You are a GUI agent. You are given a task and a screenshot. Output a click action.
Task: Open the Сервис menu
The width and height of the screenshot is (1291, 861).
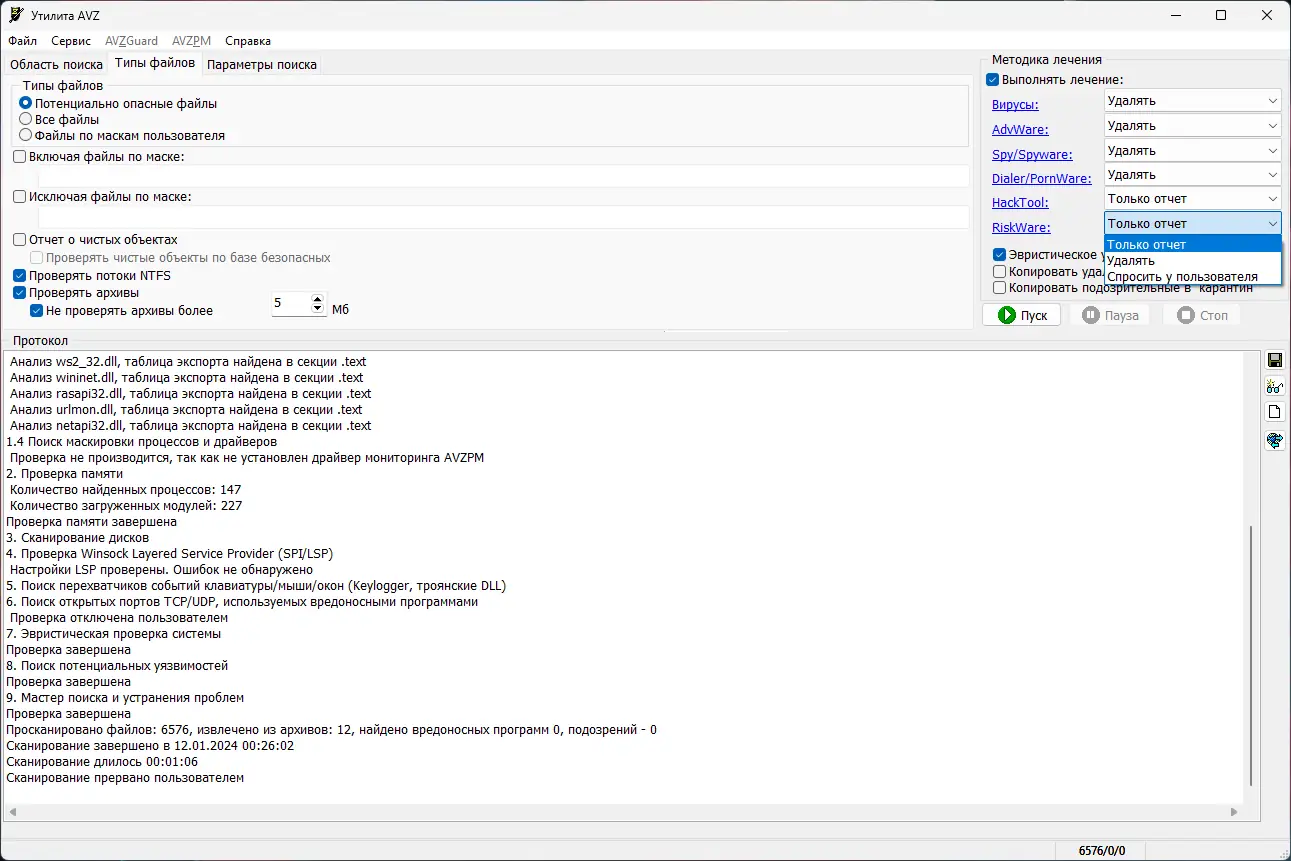click(x=71, y=41)
